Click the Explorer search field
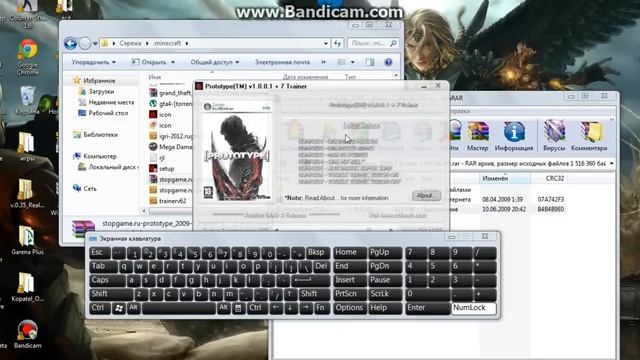The image size is (640, 360). click(373, 43)
